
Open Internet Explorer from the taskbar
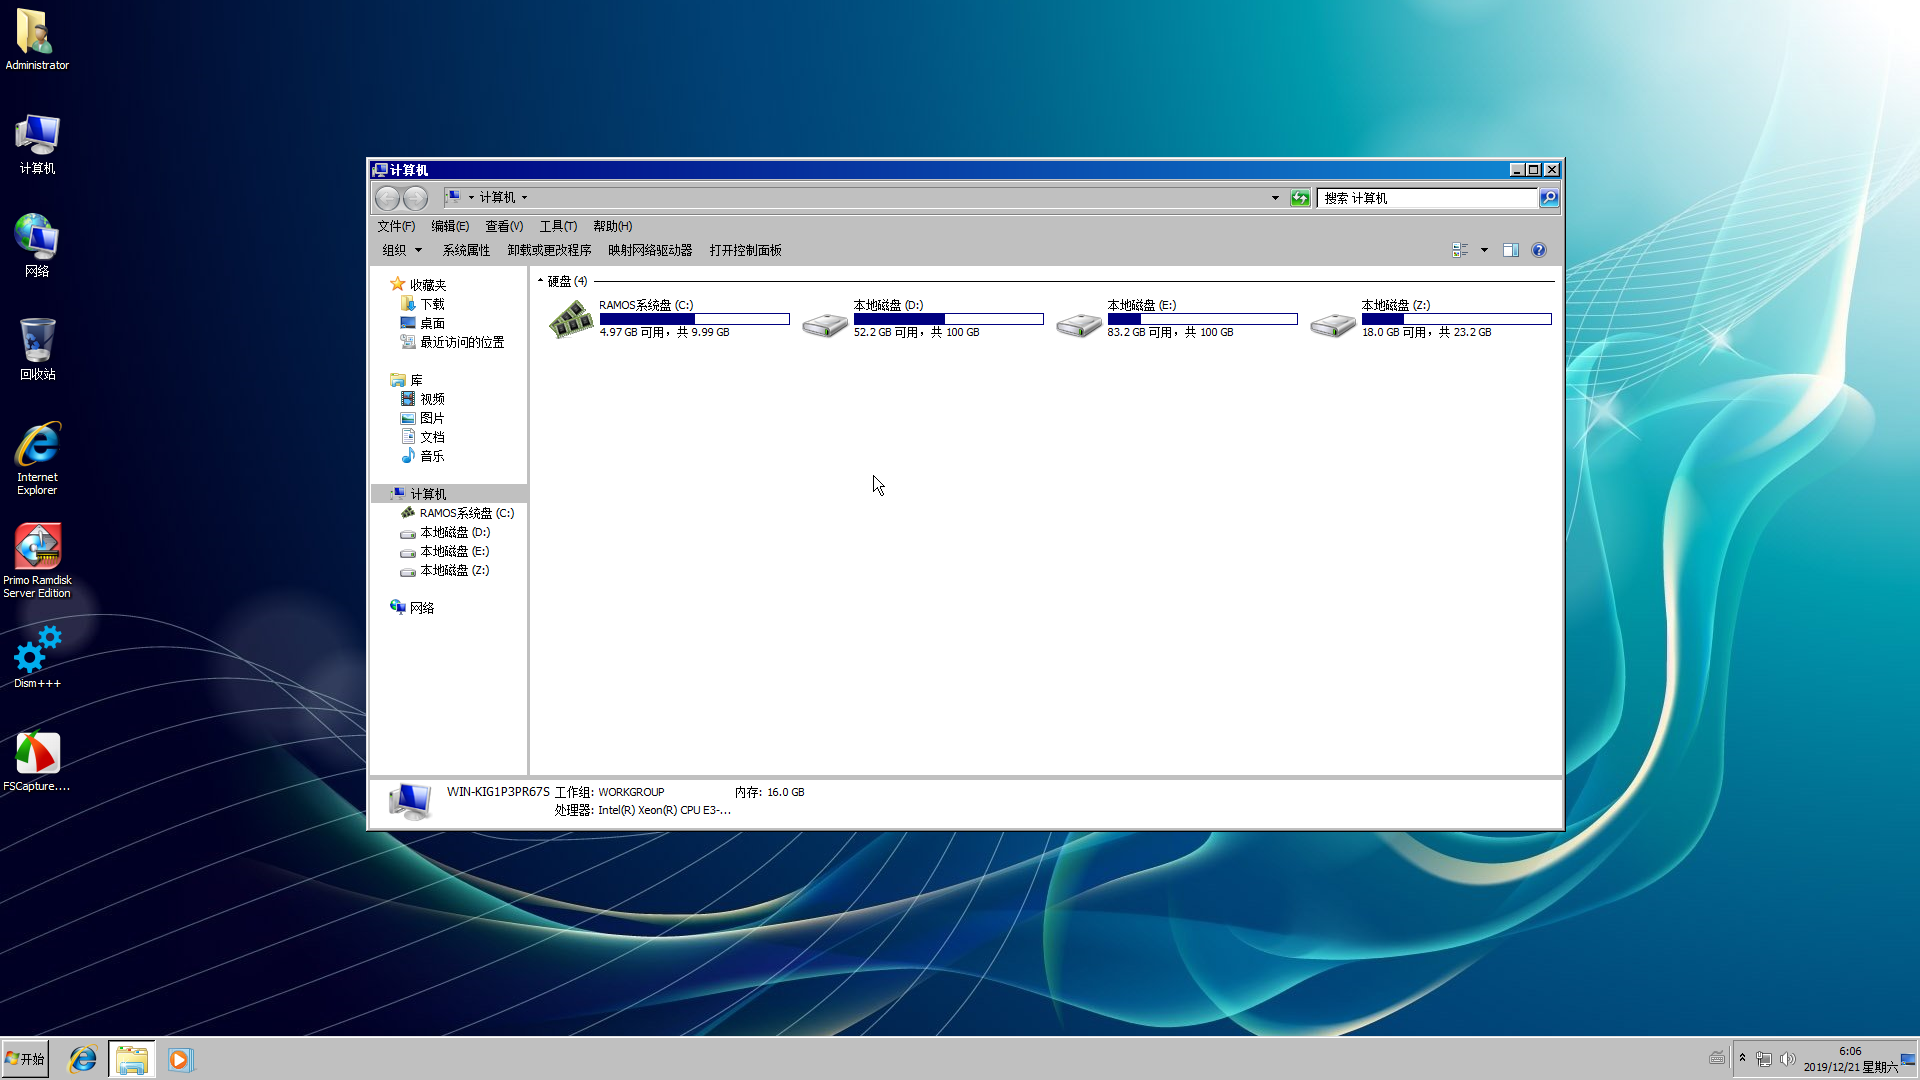82,1059
